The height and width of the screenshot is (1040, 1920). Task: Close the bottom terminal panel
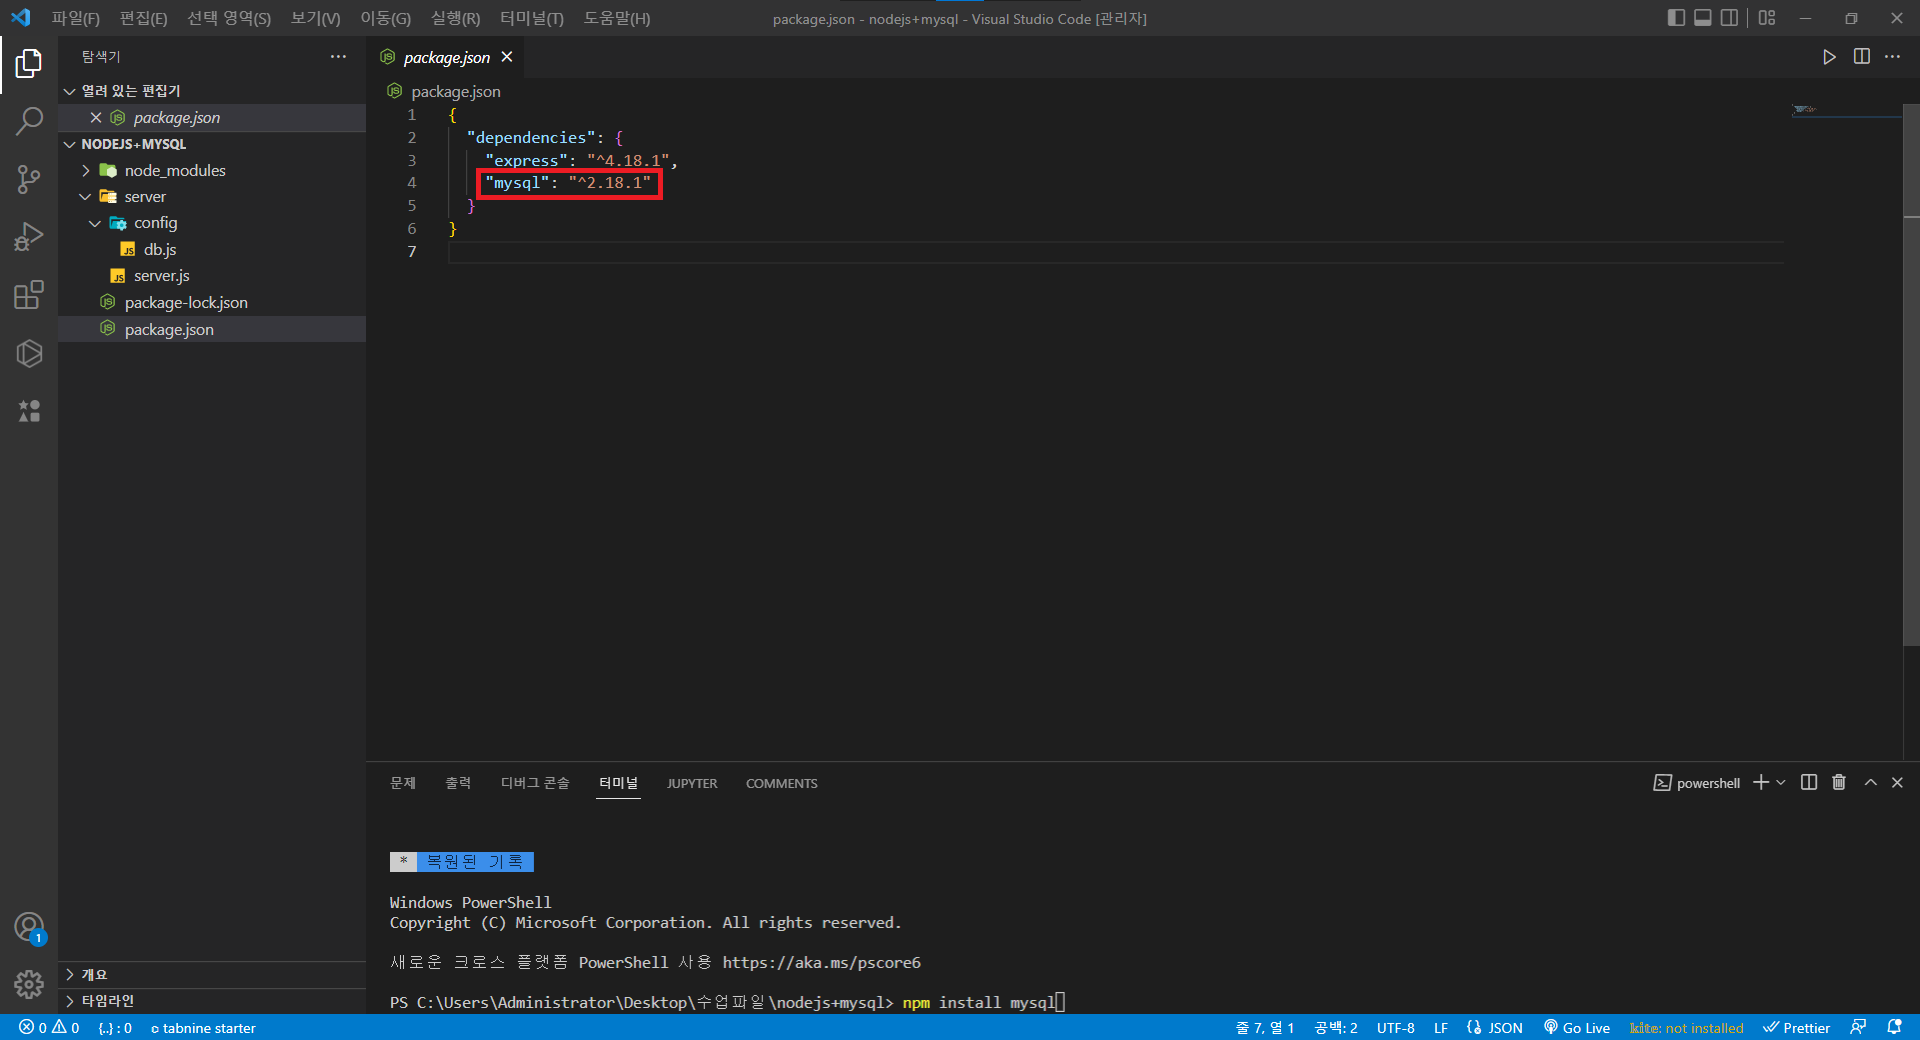(1897, 782)
